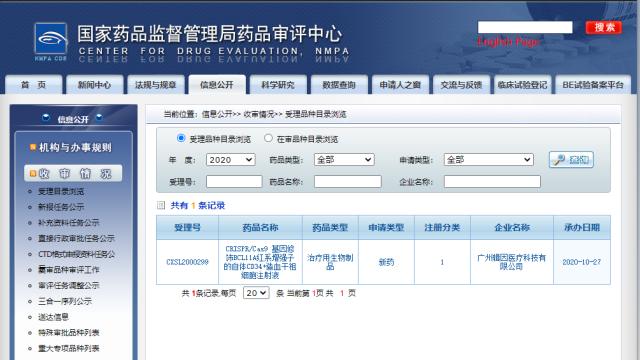Open the 申请类型 dropdown

click(x=489, y=160)
